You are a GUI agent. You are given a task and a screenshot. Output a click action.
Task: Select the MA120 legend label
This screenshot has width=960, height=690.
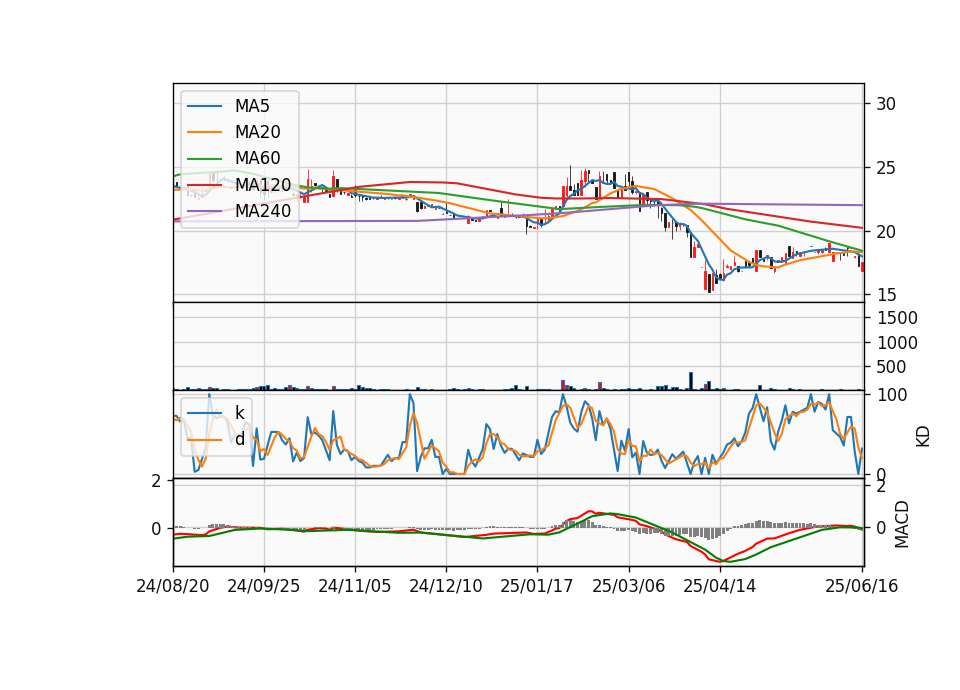coord(263,184)
